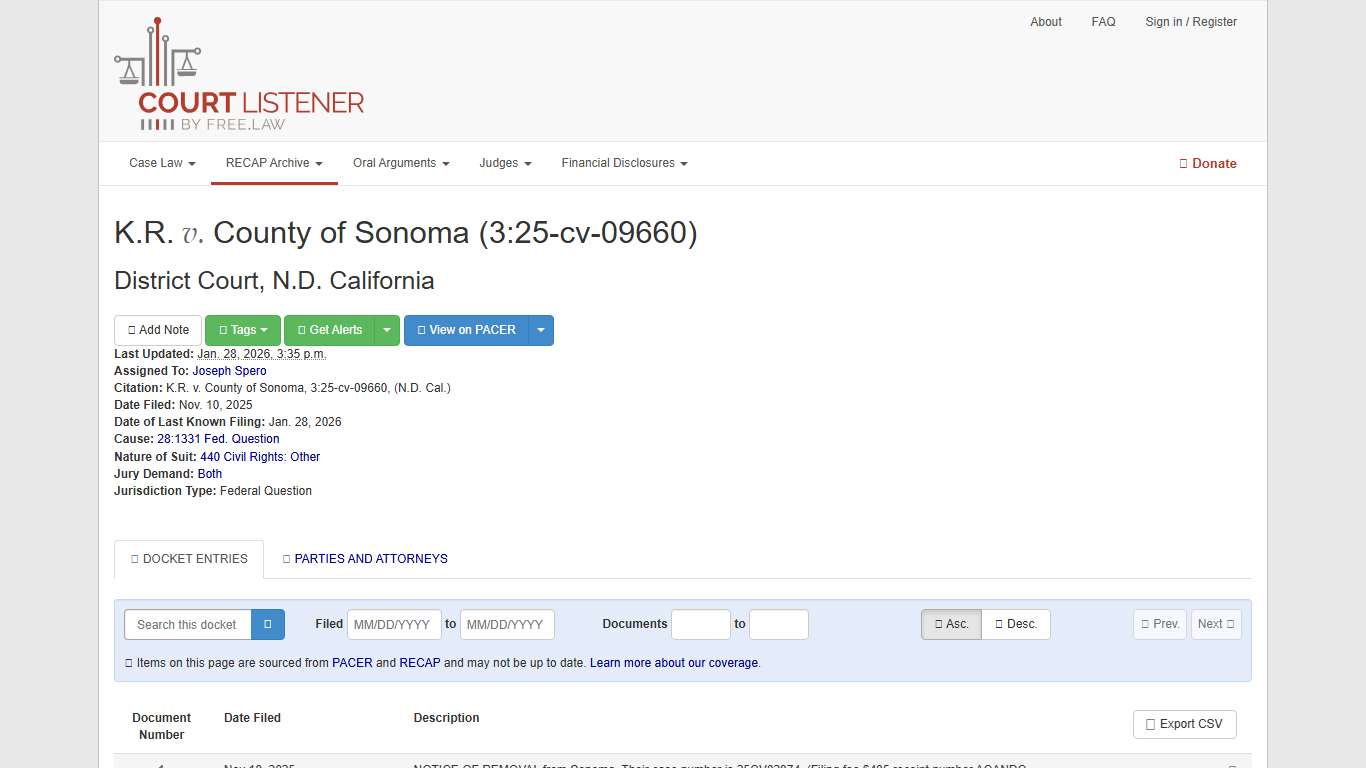
Task: Open the Judges dropdown menu
Action: tap(505, 163)
